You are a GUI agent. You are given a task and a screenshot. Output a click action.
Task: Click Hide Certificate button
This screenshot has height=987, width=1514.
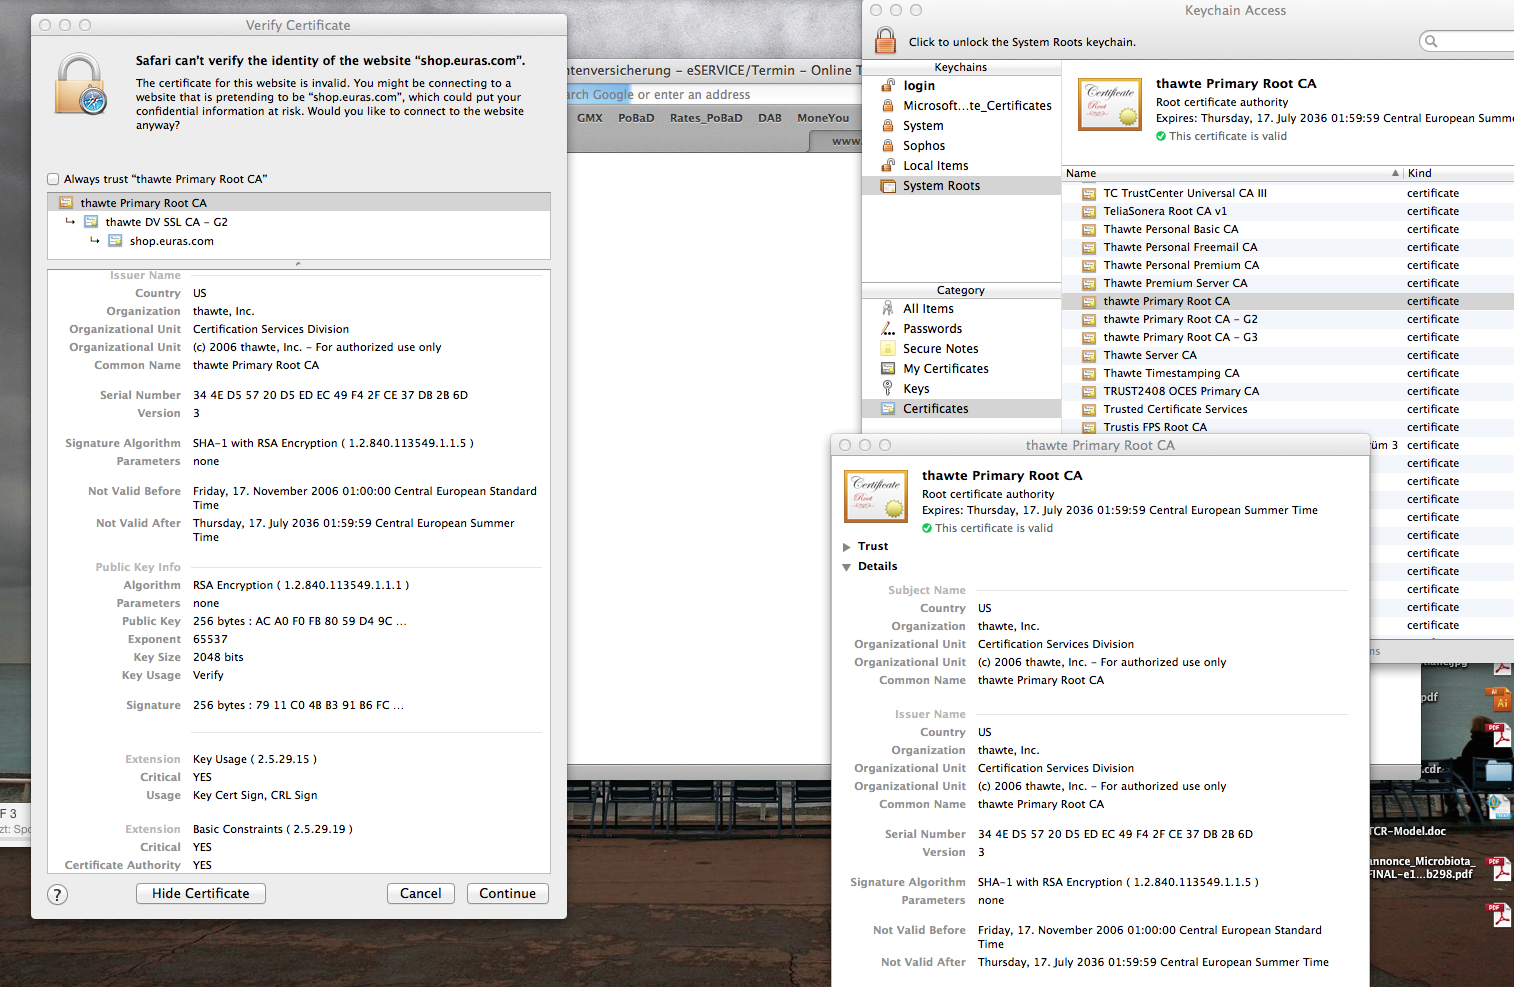point(201,894)
